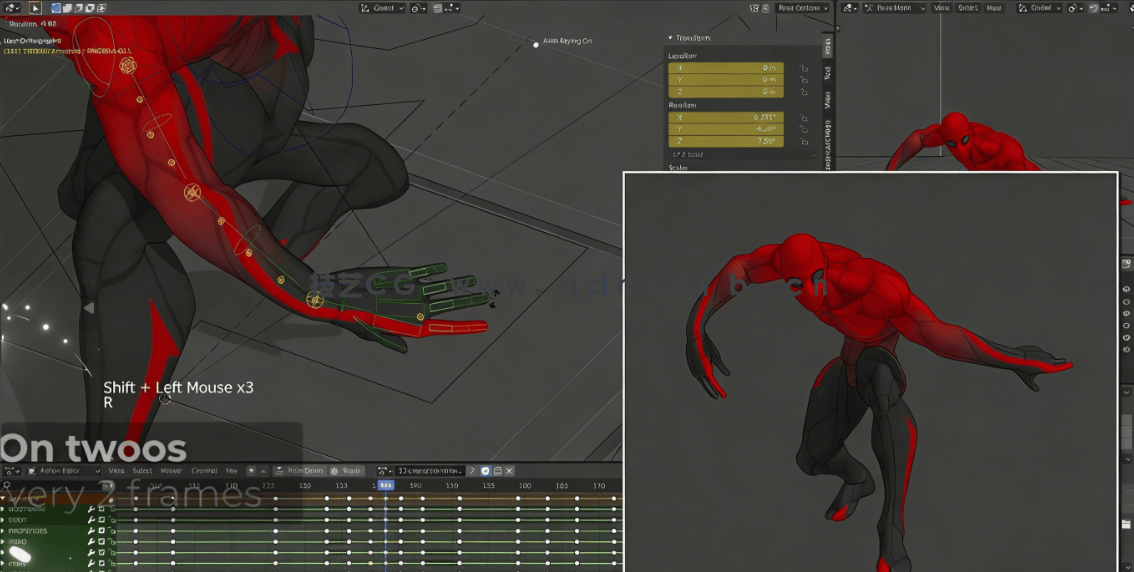Open left viewport Global transform orientation dropdown
1134x572 pixels.
pyautogui.click(x=383, y=8)
